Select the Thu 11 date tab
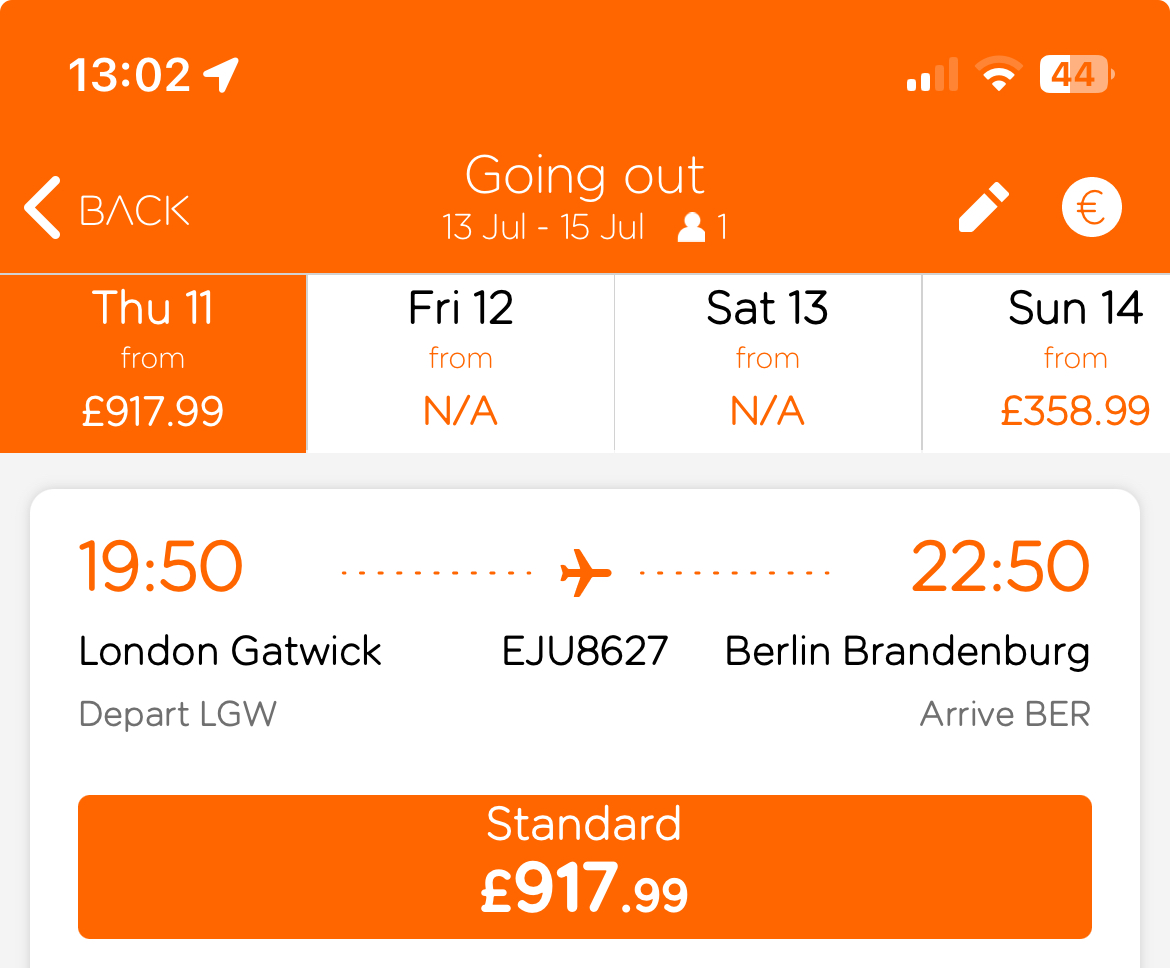This screenshot has width=1170, height=968. pos(153,363)
